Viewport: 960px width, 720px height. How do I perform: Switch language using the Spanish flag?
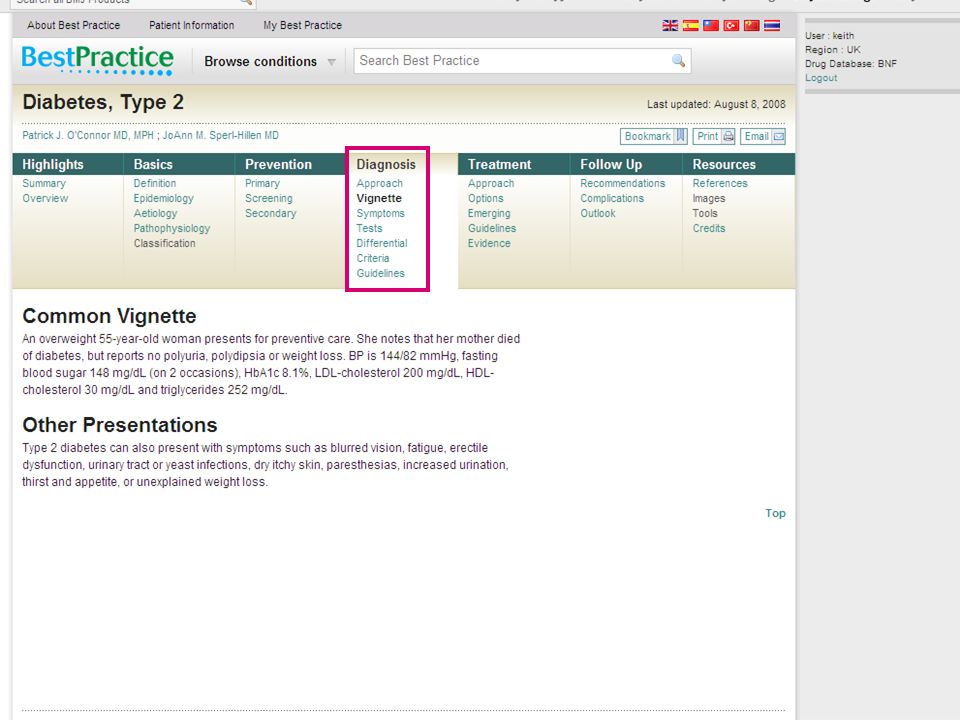[x=691, y=25]
